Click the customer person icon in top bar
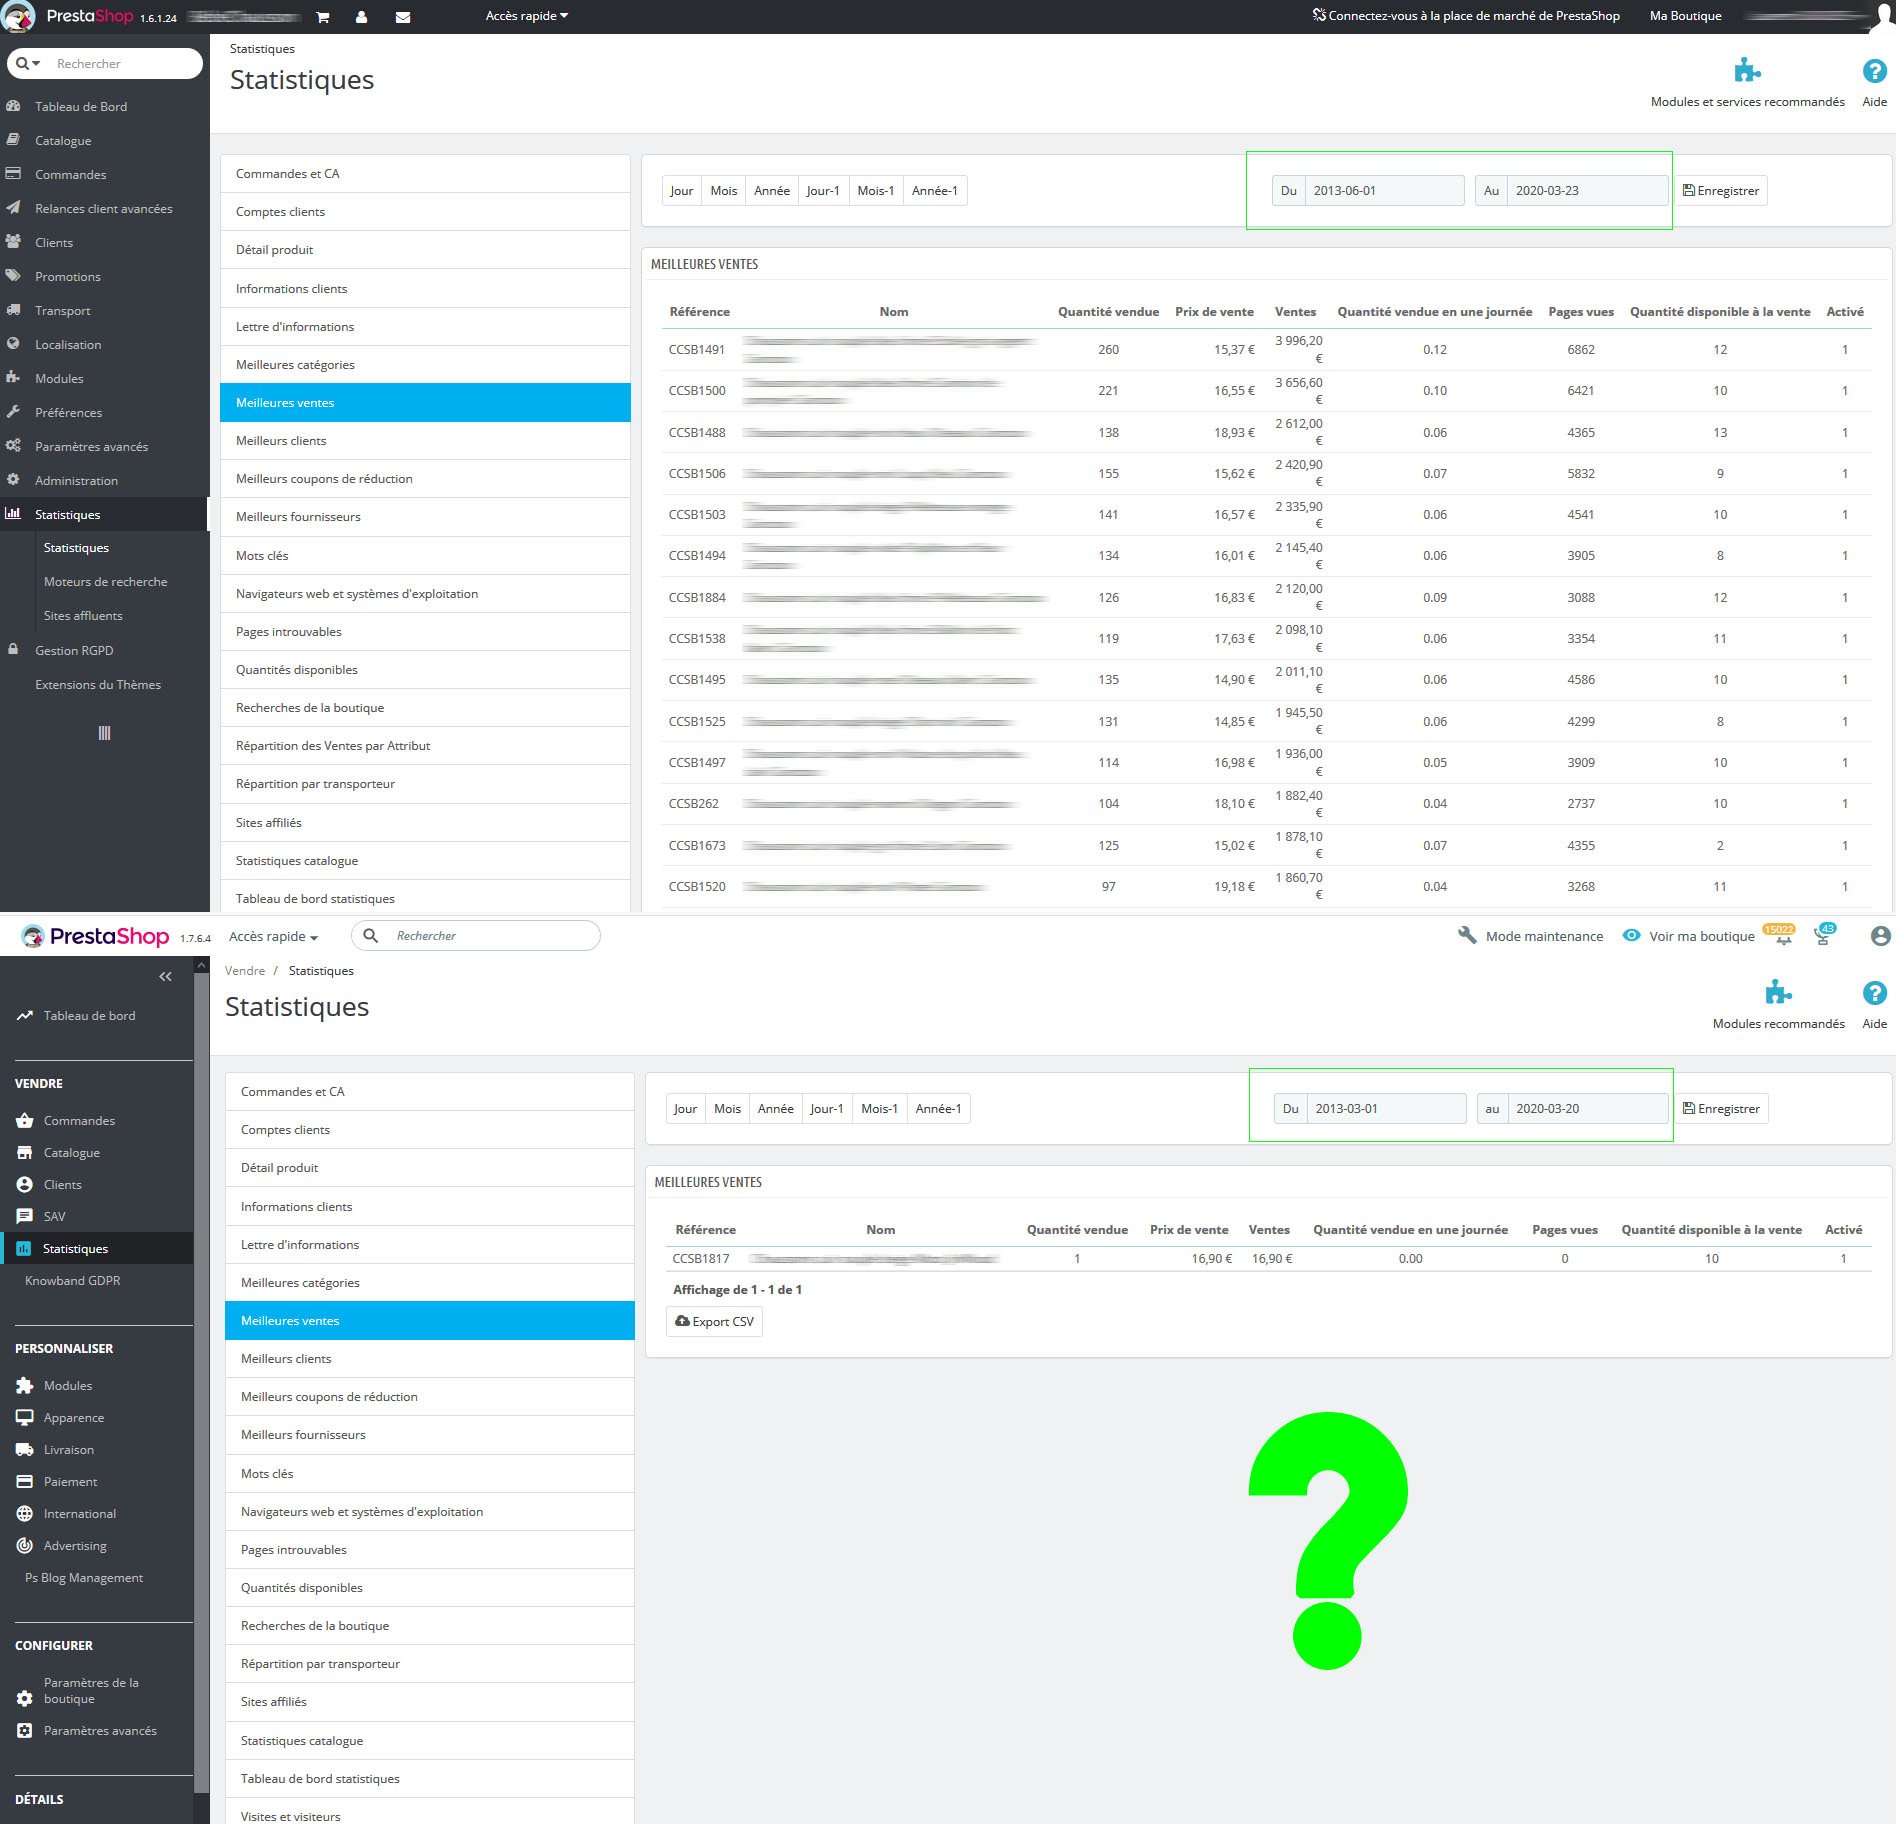The height and width of the screenshot is (1824, 1896). [x=361, y=17]
